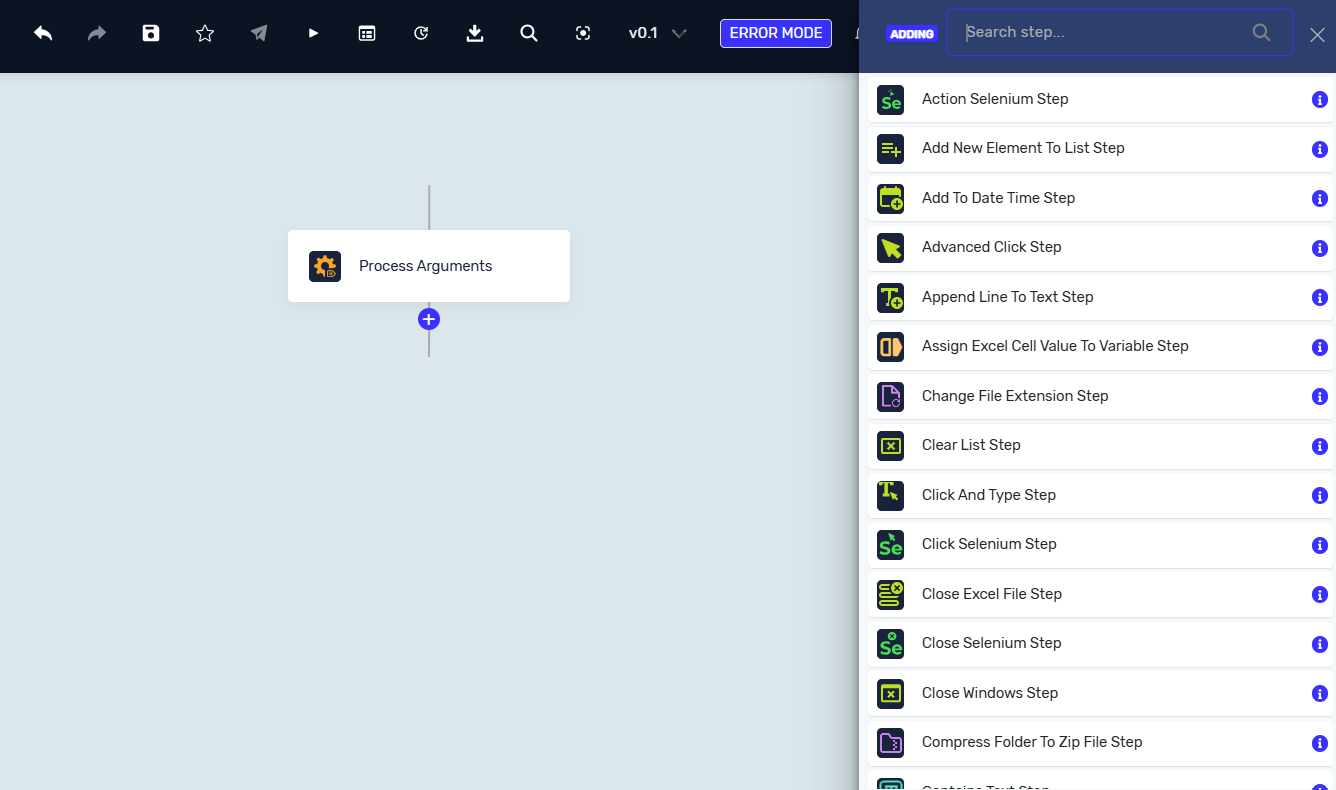The image size is (1336, 790).
Task: Click into the Search step field
Action: tap(1119, 33)
